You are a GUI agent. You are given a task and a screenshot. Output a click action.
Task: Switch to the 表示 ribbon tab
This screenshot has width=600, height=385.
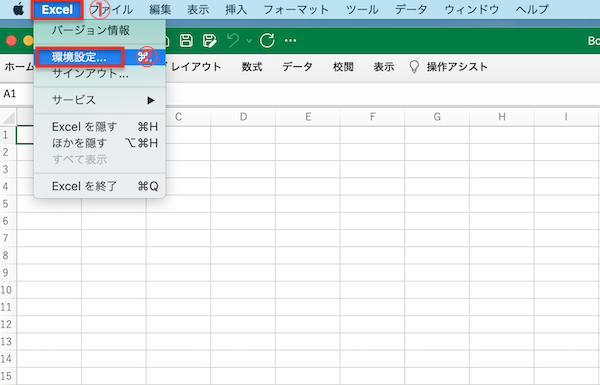(383, 67)
